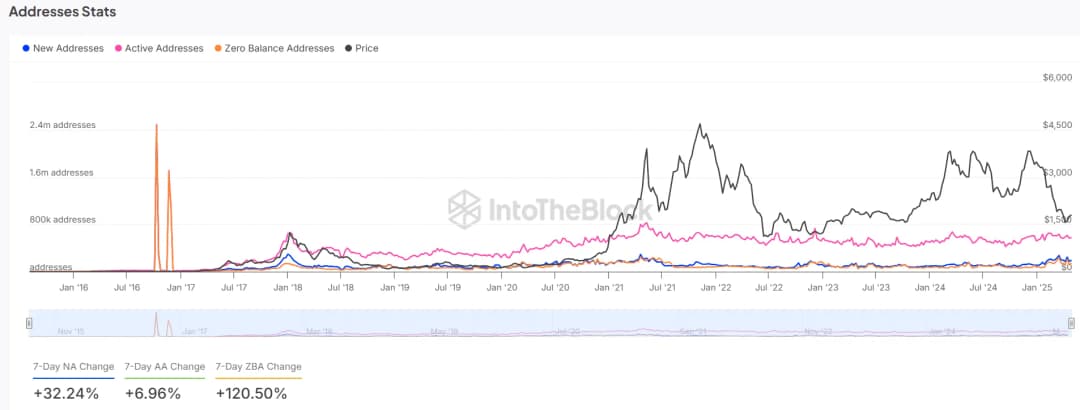Image resolution: width=1080 pixels, height=410 pixels.
Task: Toggle the Active Addresses series label
Action: pyautogui.click(x=164, y=48)
